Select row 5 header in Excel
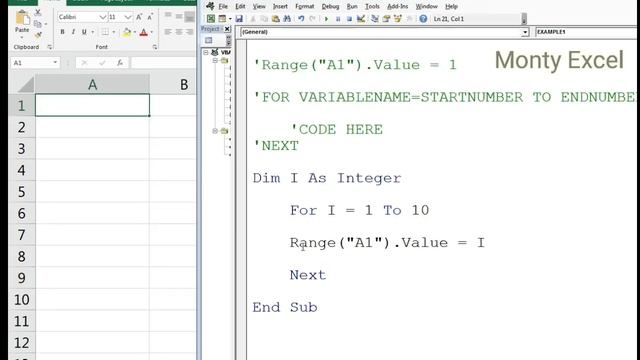 point(22,192)
